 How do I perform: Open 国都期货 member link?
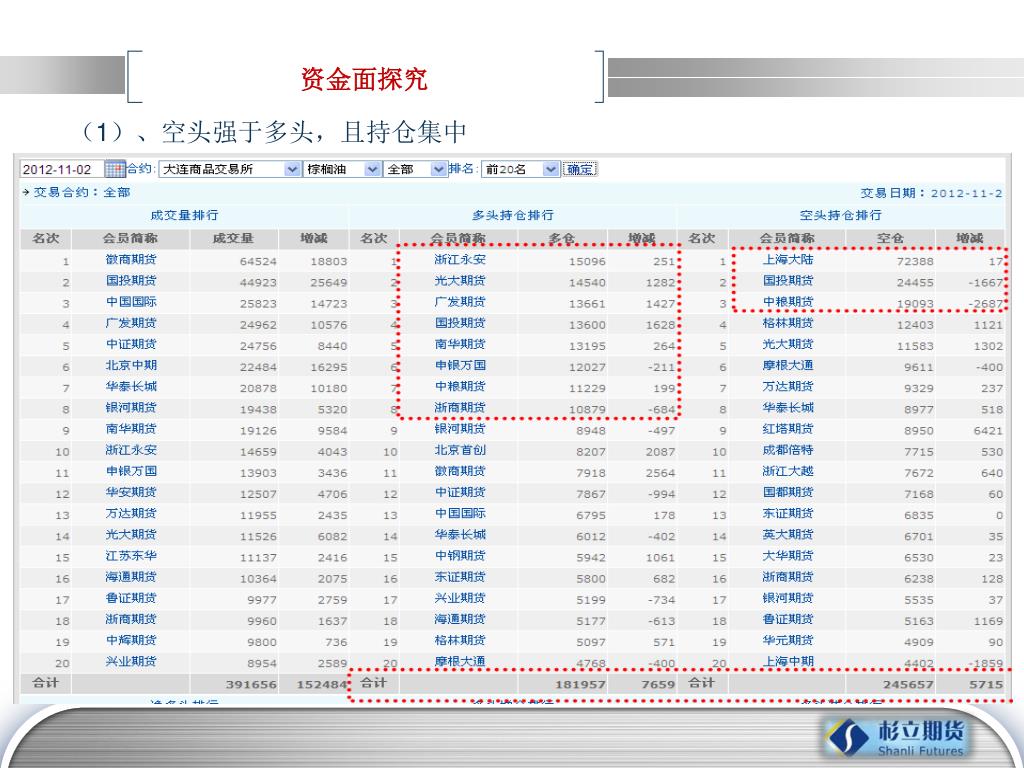(788, 492)
